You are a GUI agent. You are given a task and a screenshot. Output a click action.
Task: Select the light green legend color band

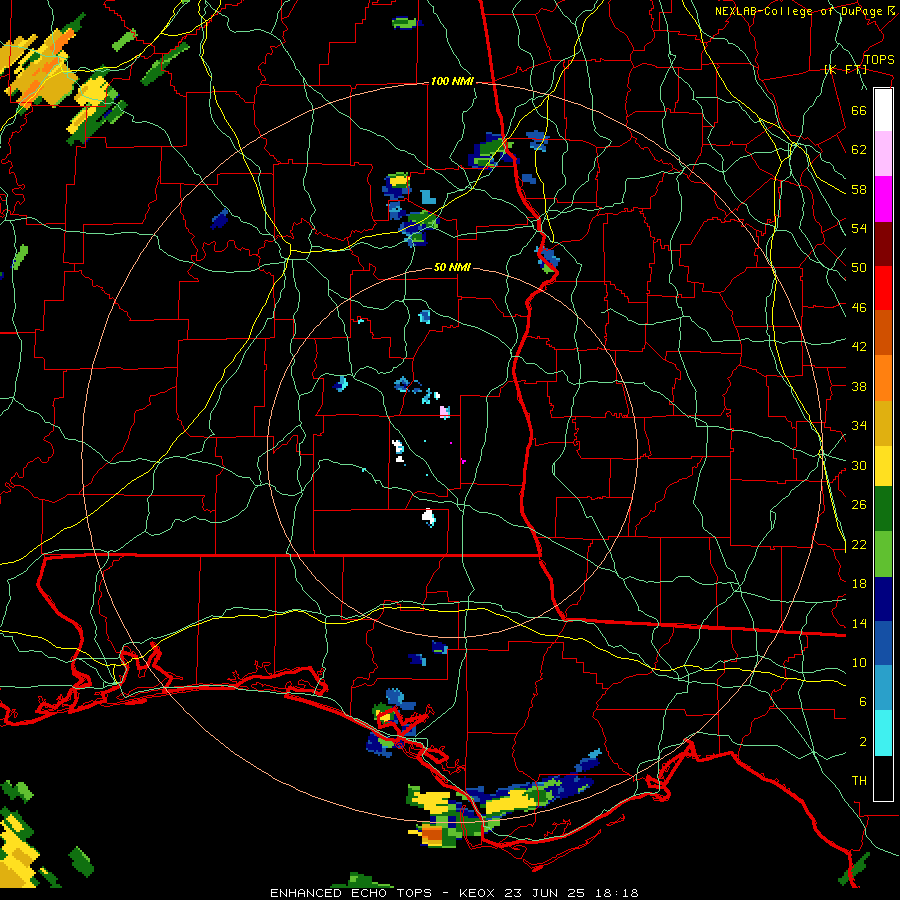pos(883,554)
